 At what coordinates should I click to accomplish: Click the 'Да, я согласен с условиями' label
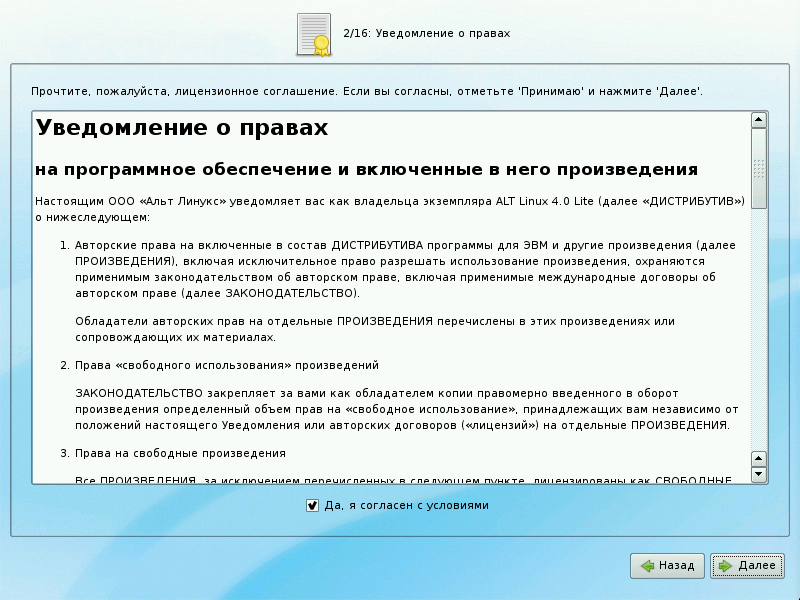pos(406,506)
